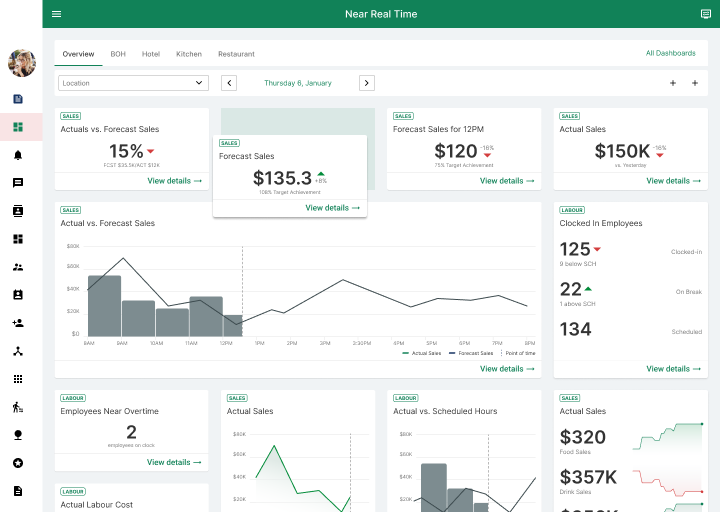Open the hamburger menu in header
721x512 pixels.
tap(56, 14)
